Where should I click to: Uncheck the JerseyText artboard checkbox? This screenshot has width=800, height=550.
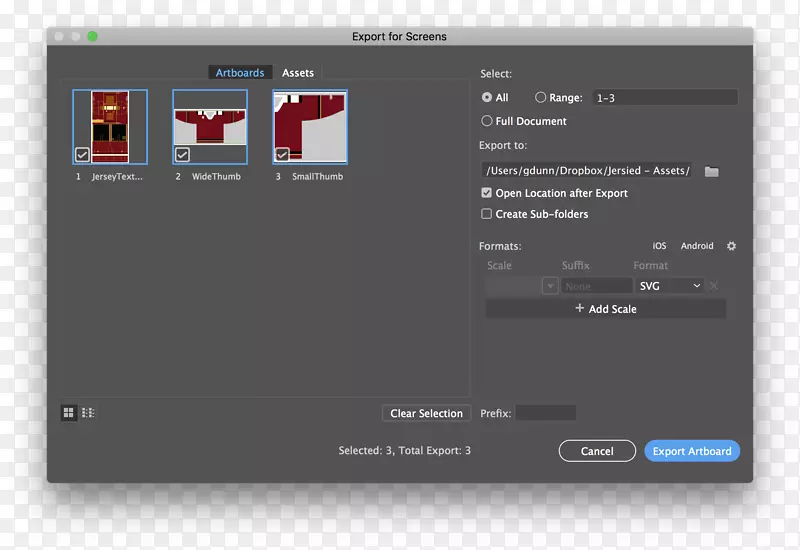click(x=82, y=154)
